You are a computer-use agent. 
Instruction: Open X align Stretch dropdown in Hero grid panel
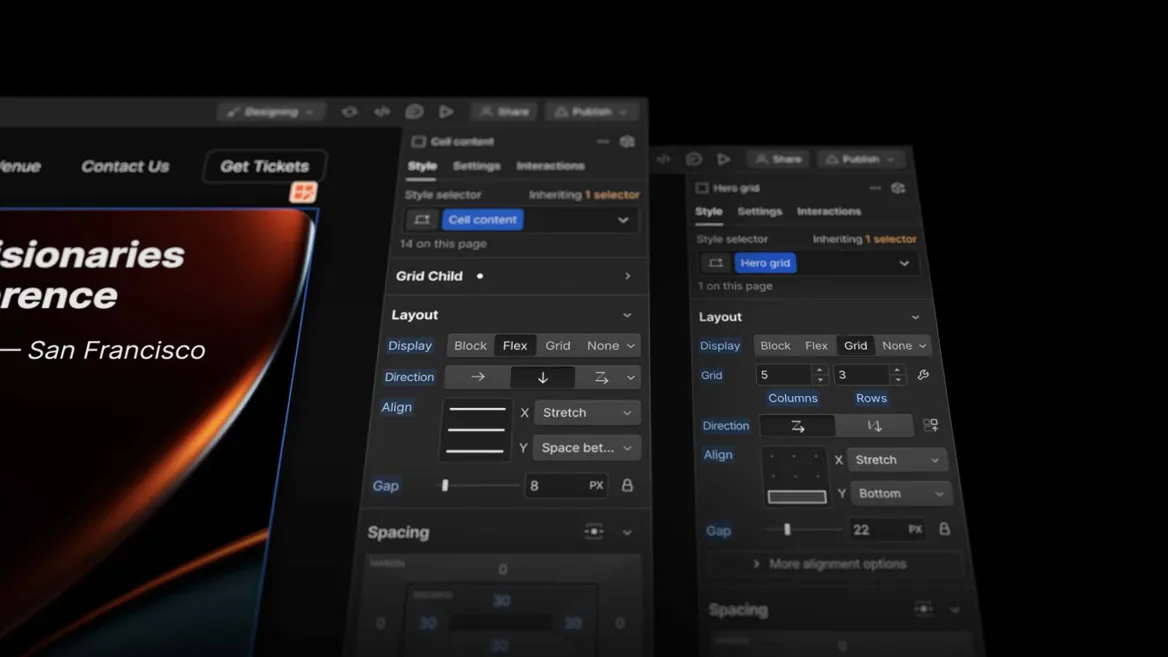coord(896,460)
